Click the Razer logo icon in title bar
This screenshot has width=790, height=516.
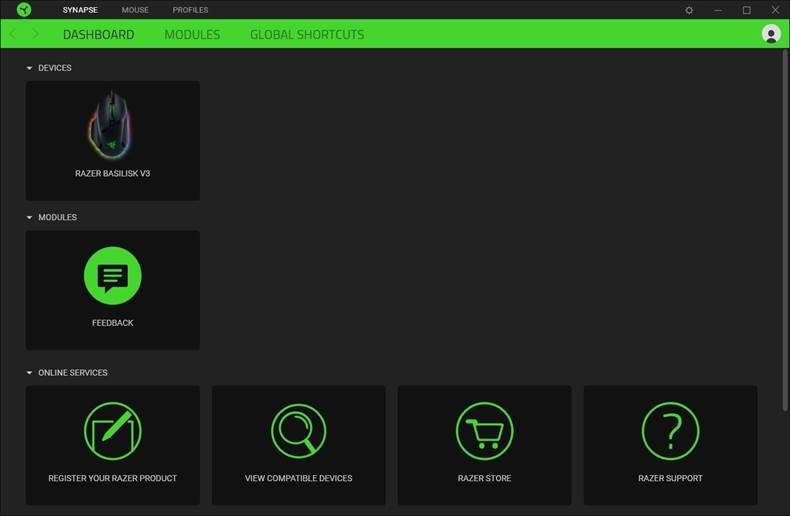(x=24, y=10)
